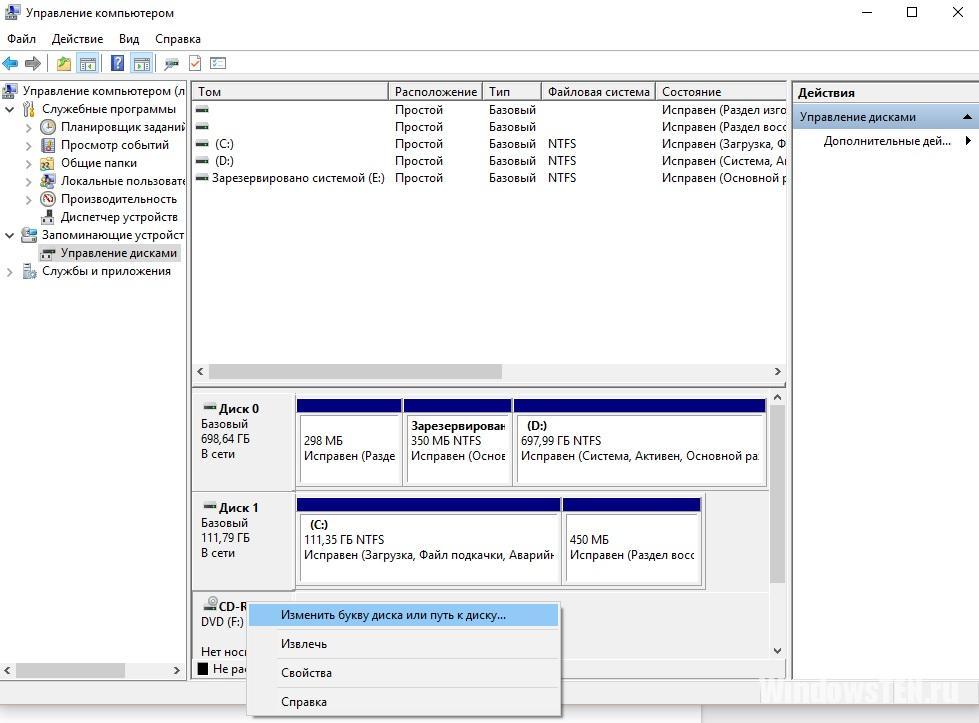Select Планировщик заданий in the tree

pyautogui.click(x=112, y=127)
